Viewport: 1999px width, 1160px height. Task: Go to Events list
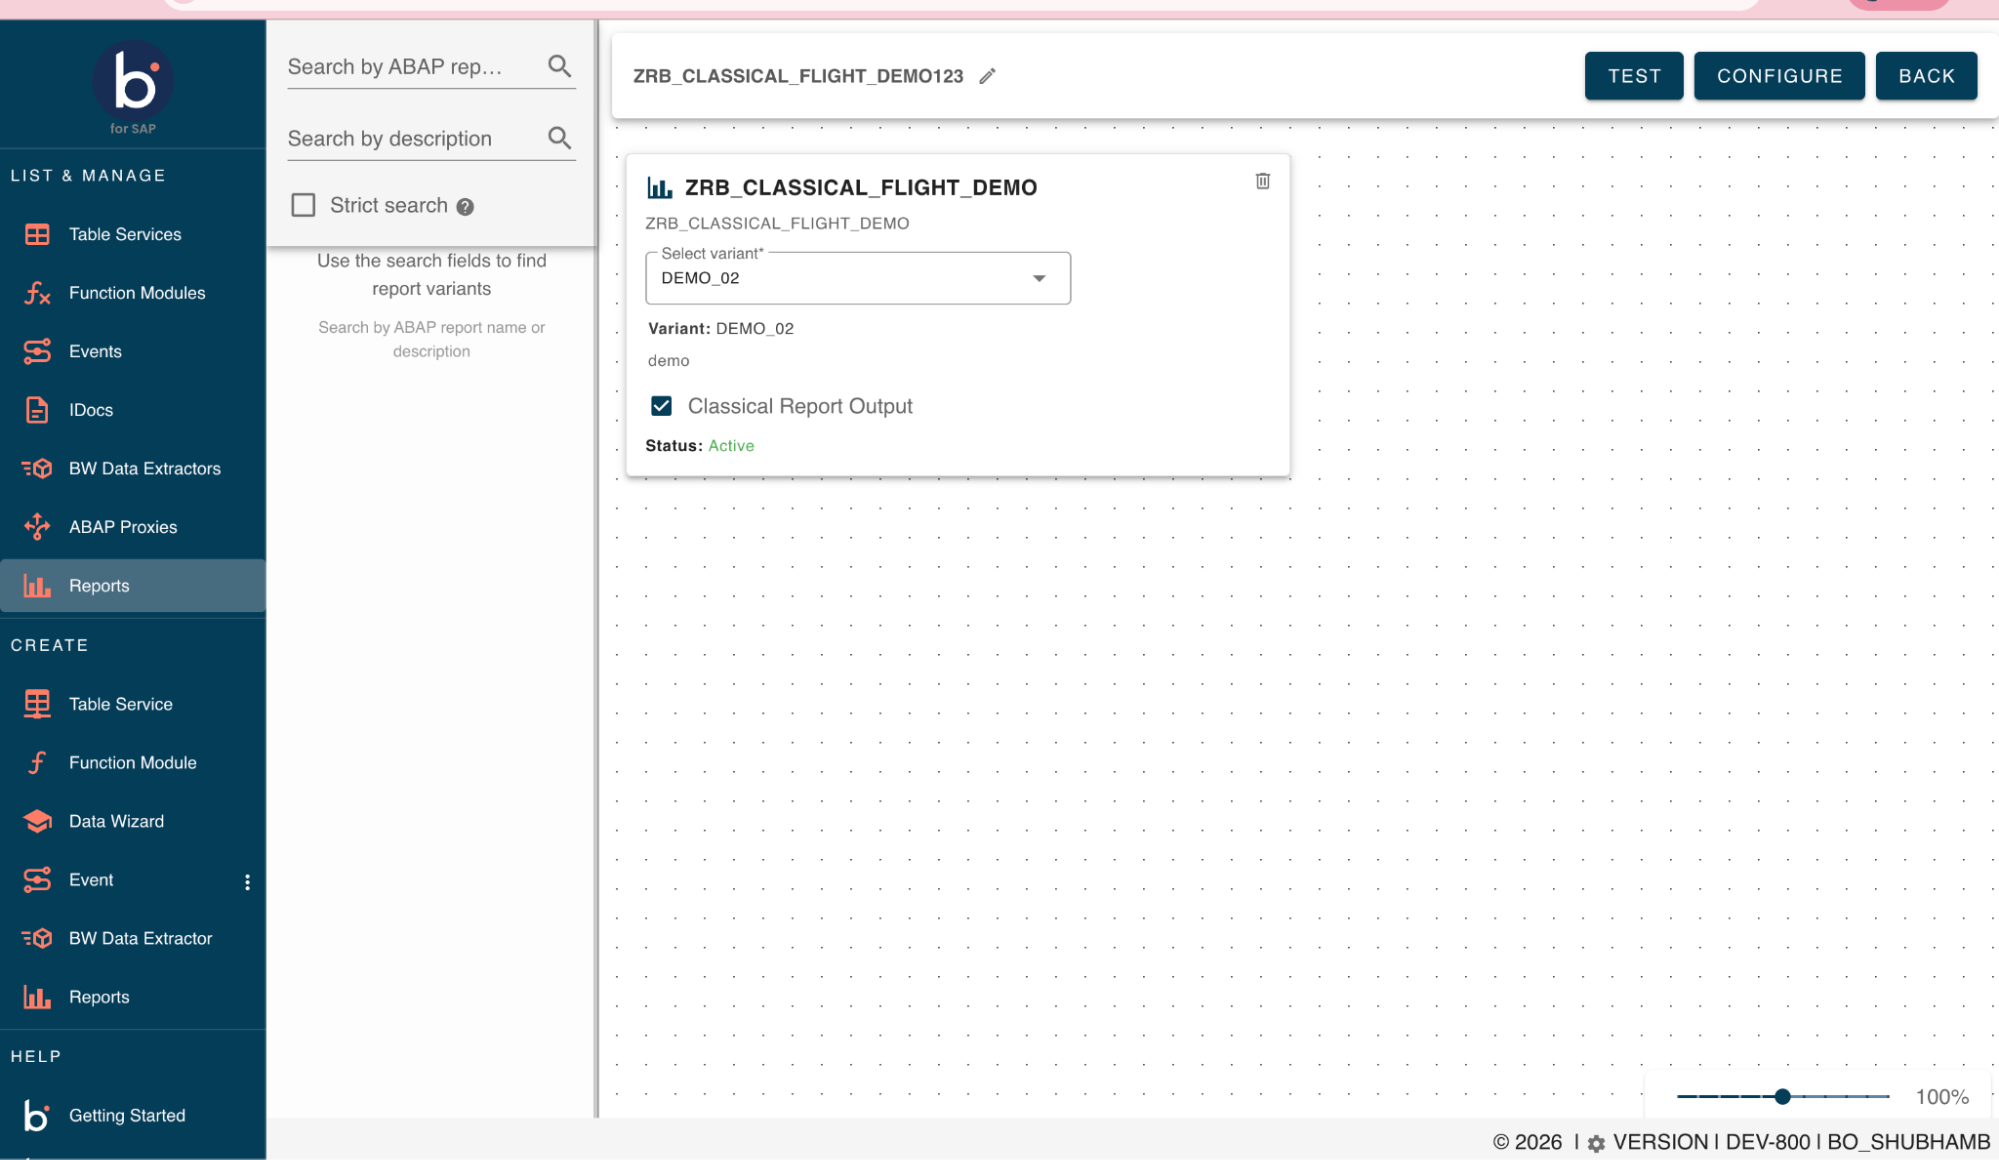pos(133,351)
